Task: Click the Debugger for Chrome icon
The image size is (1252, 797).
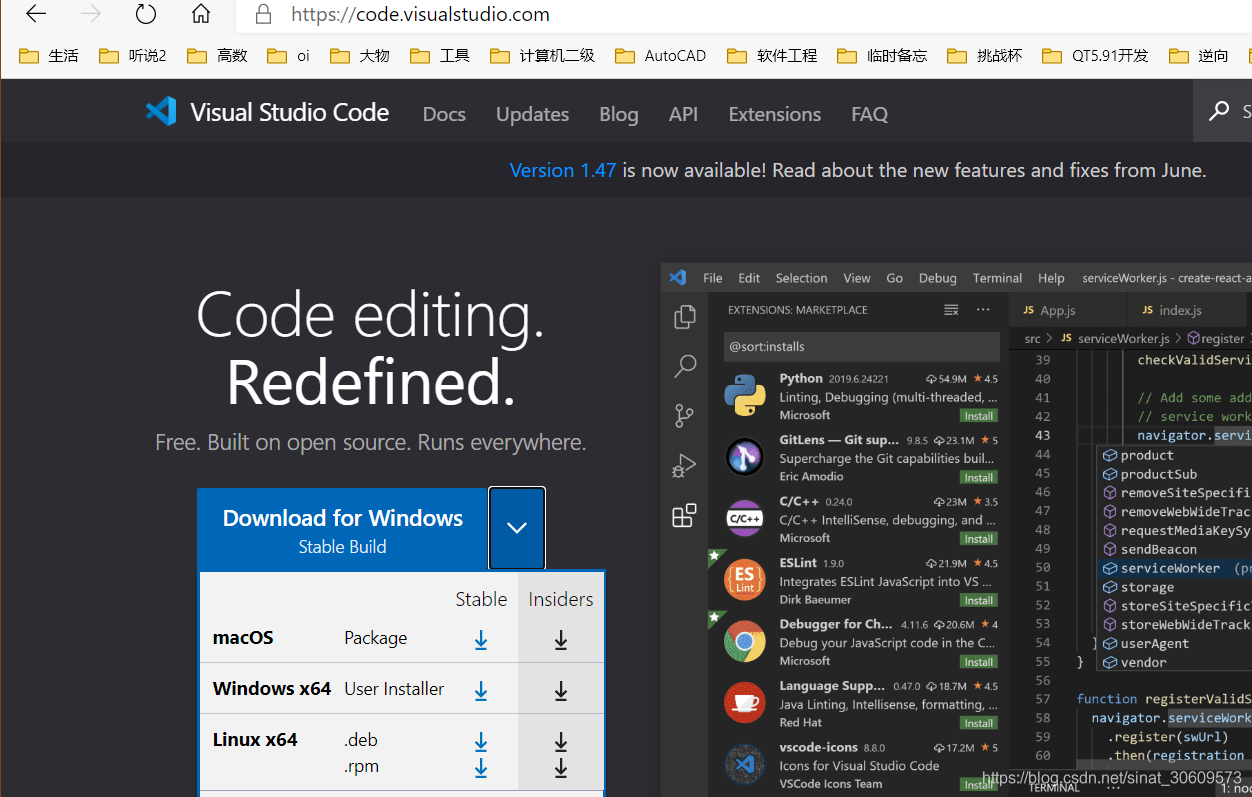Action: coord(745,642)
